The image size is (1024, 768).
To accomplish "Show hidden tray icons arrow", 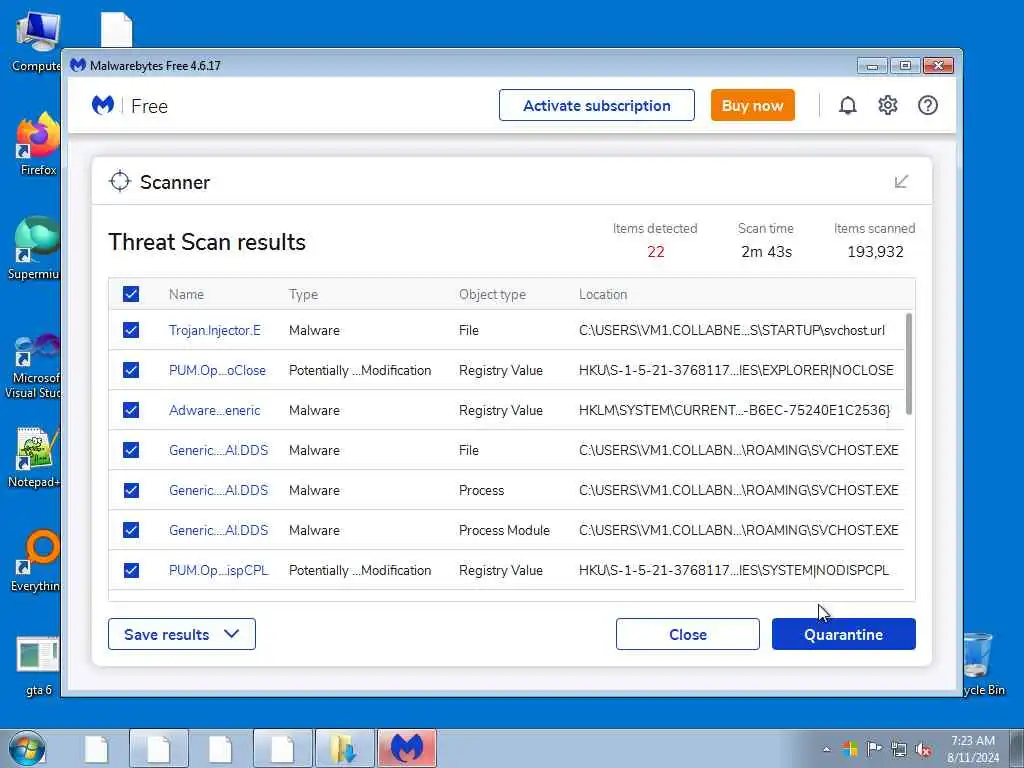I will tap(826, 749).
